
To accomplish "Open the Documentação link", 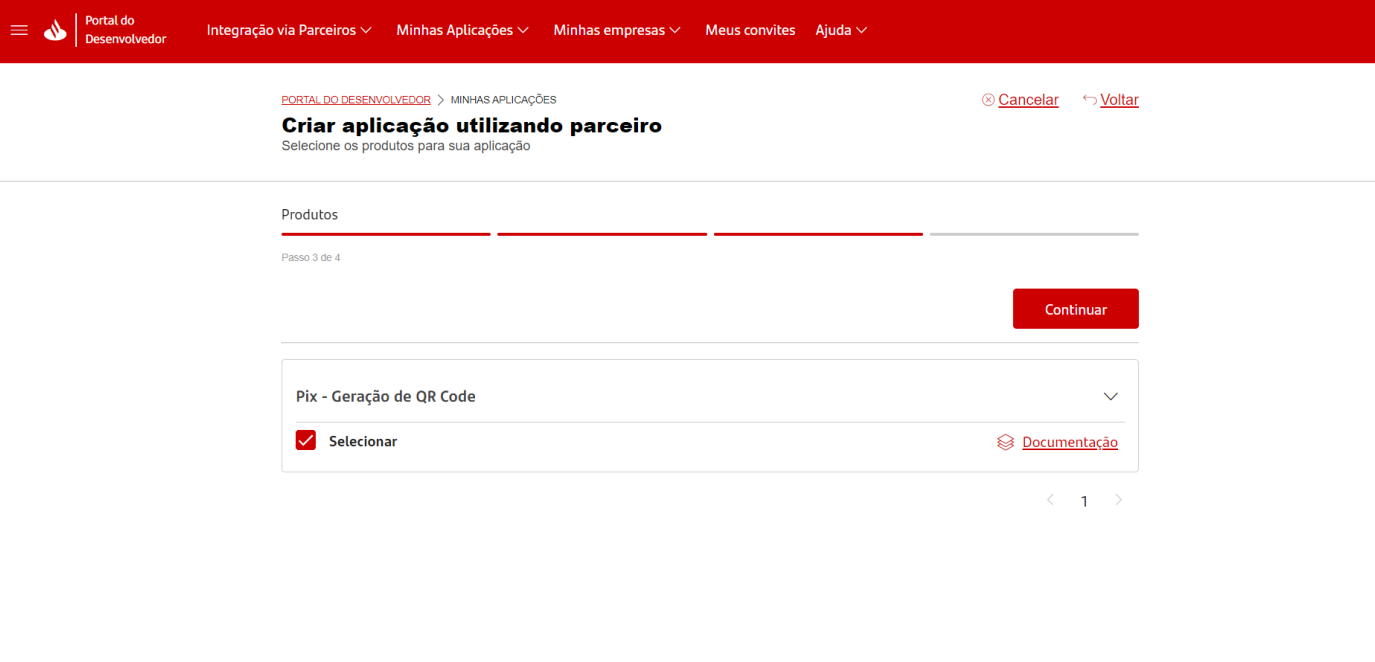I will click(1069, 442).
